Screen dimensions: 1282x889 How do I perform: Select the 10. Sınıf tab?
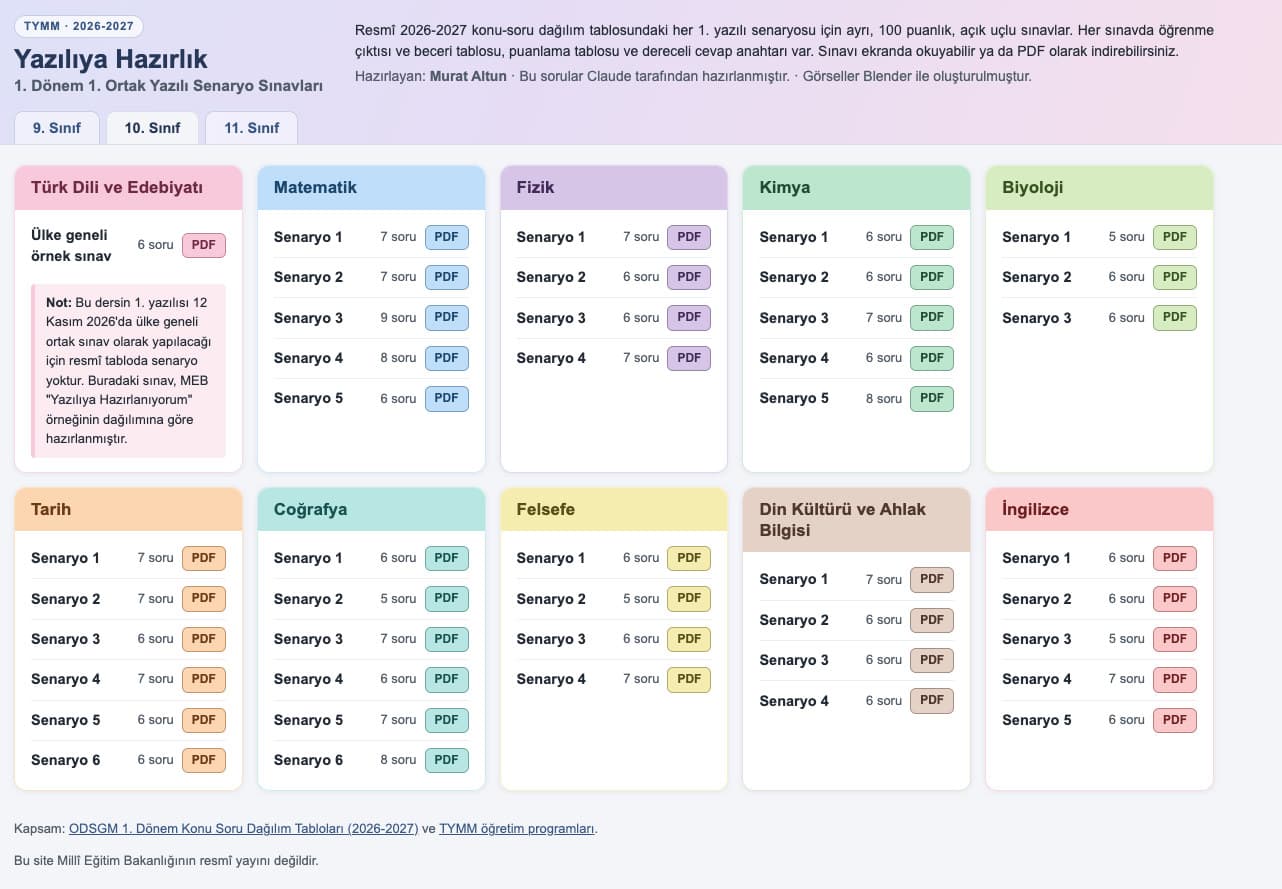(x=152, y=128)
